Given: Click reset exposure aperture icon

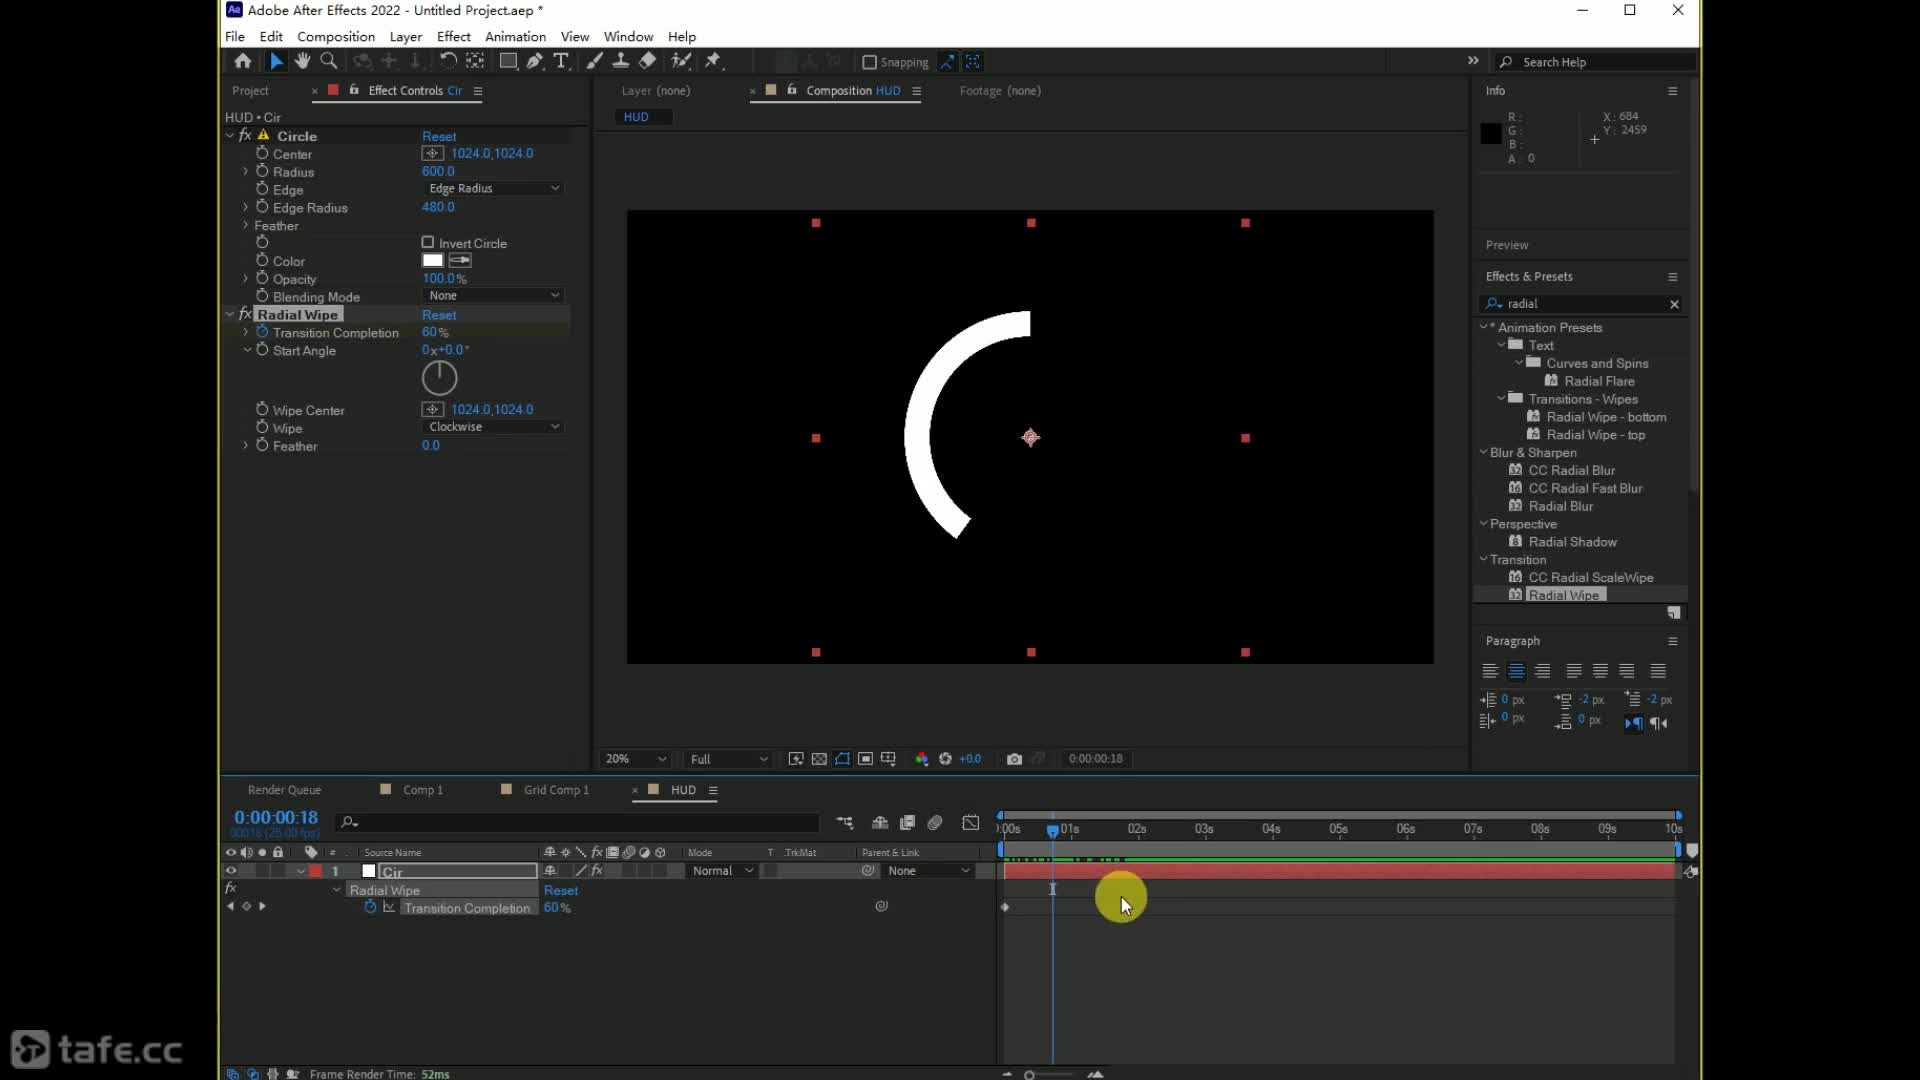Looking at the screenshot, I should pos(945,759).
